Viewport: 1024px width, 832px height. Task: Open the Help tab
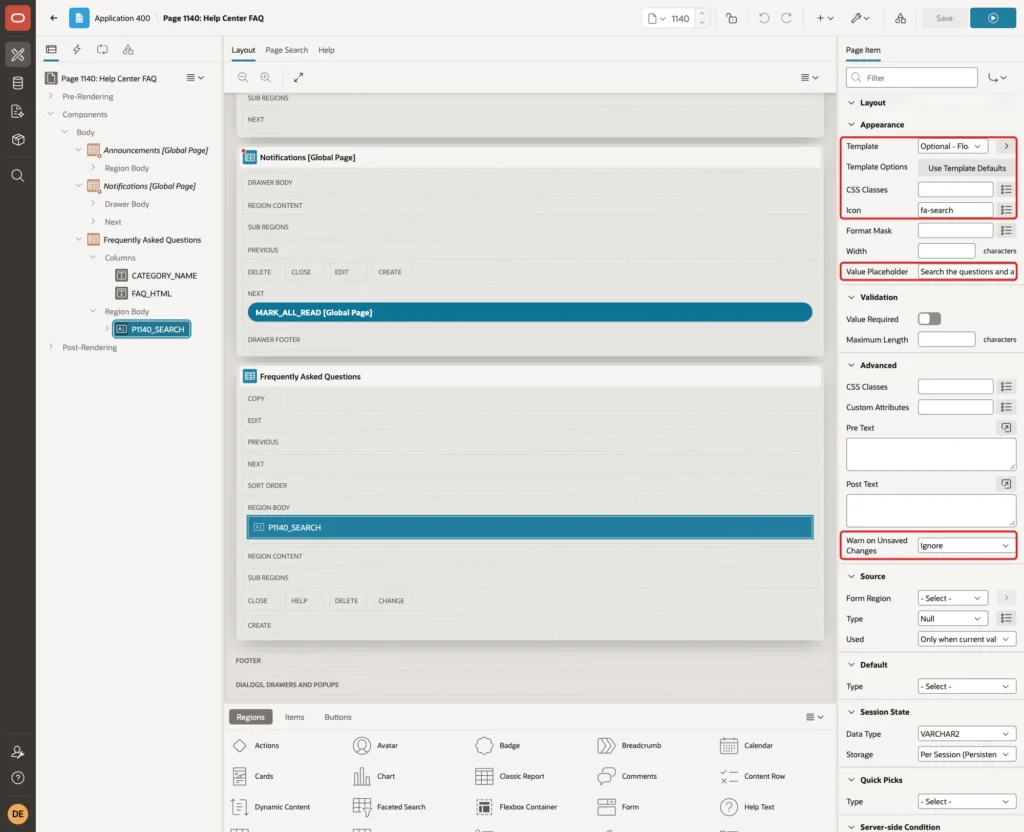coord(326,50)
